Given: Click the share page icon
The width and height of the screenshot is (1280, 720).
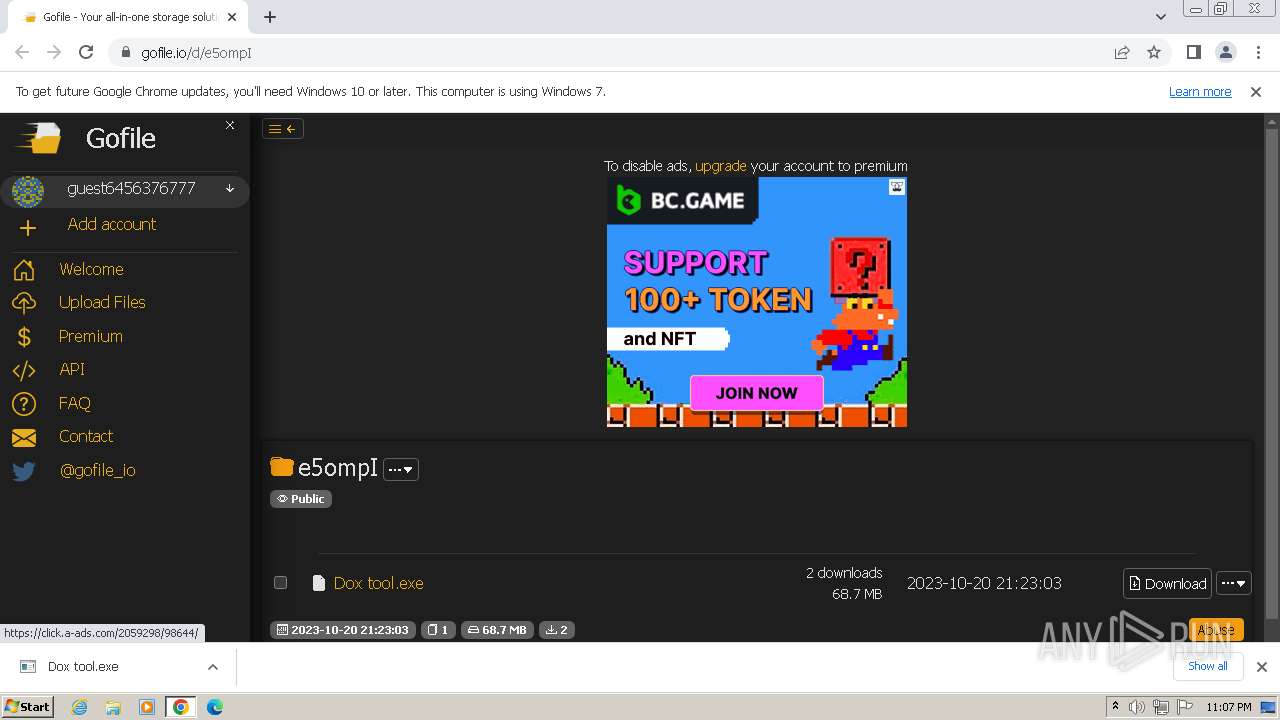Looking at the screenshot, I should [1122, 52].
